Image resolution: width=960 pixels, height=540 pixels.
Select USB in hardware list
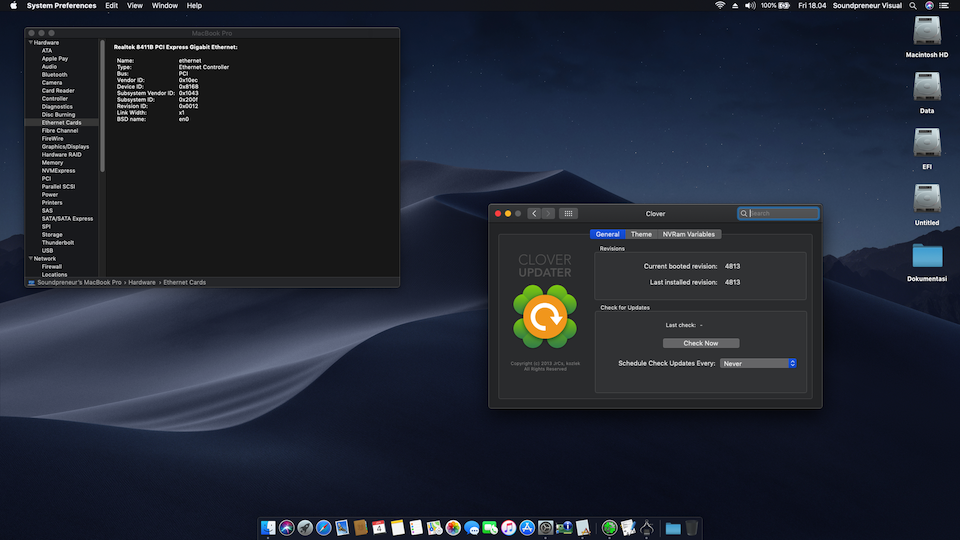[47, 250]
